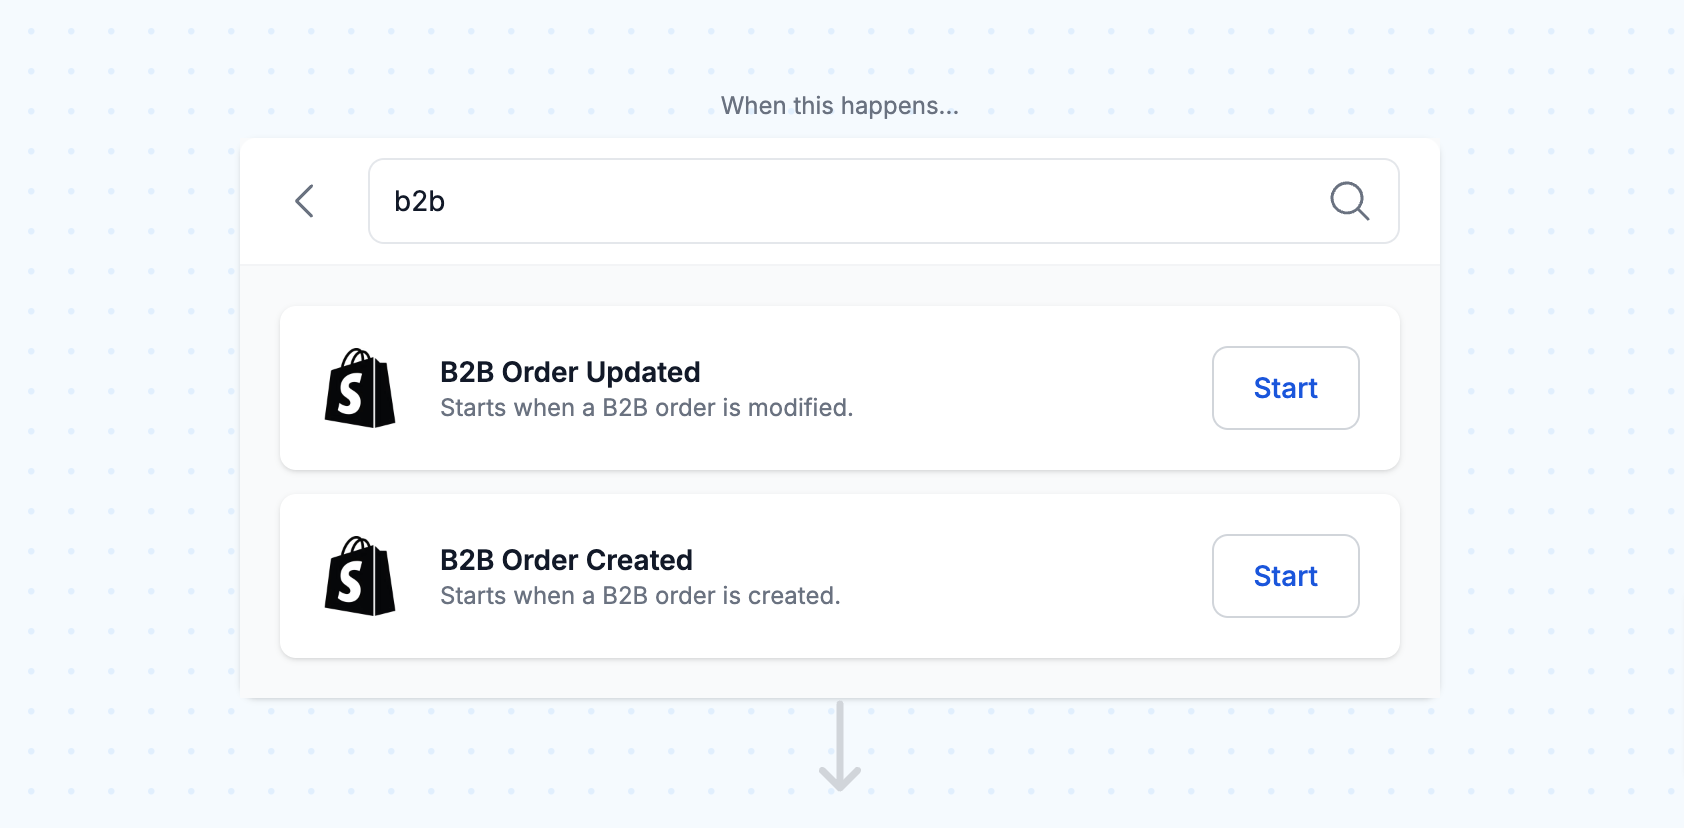Focus the search field containing b2b

click(x=883, y=201)
